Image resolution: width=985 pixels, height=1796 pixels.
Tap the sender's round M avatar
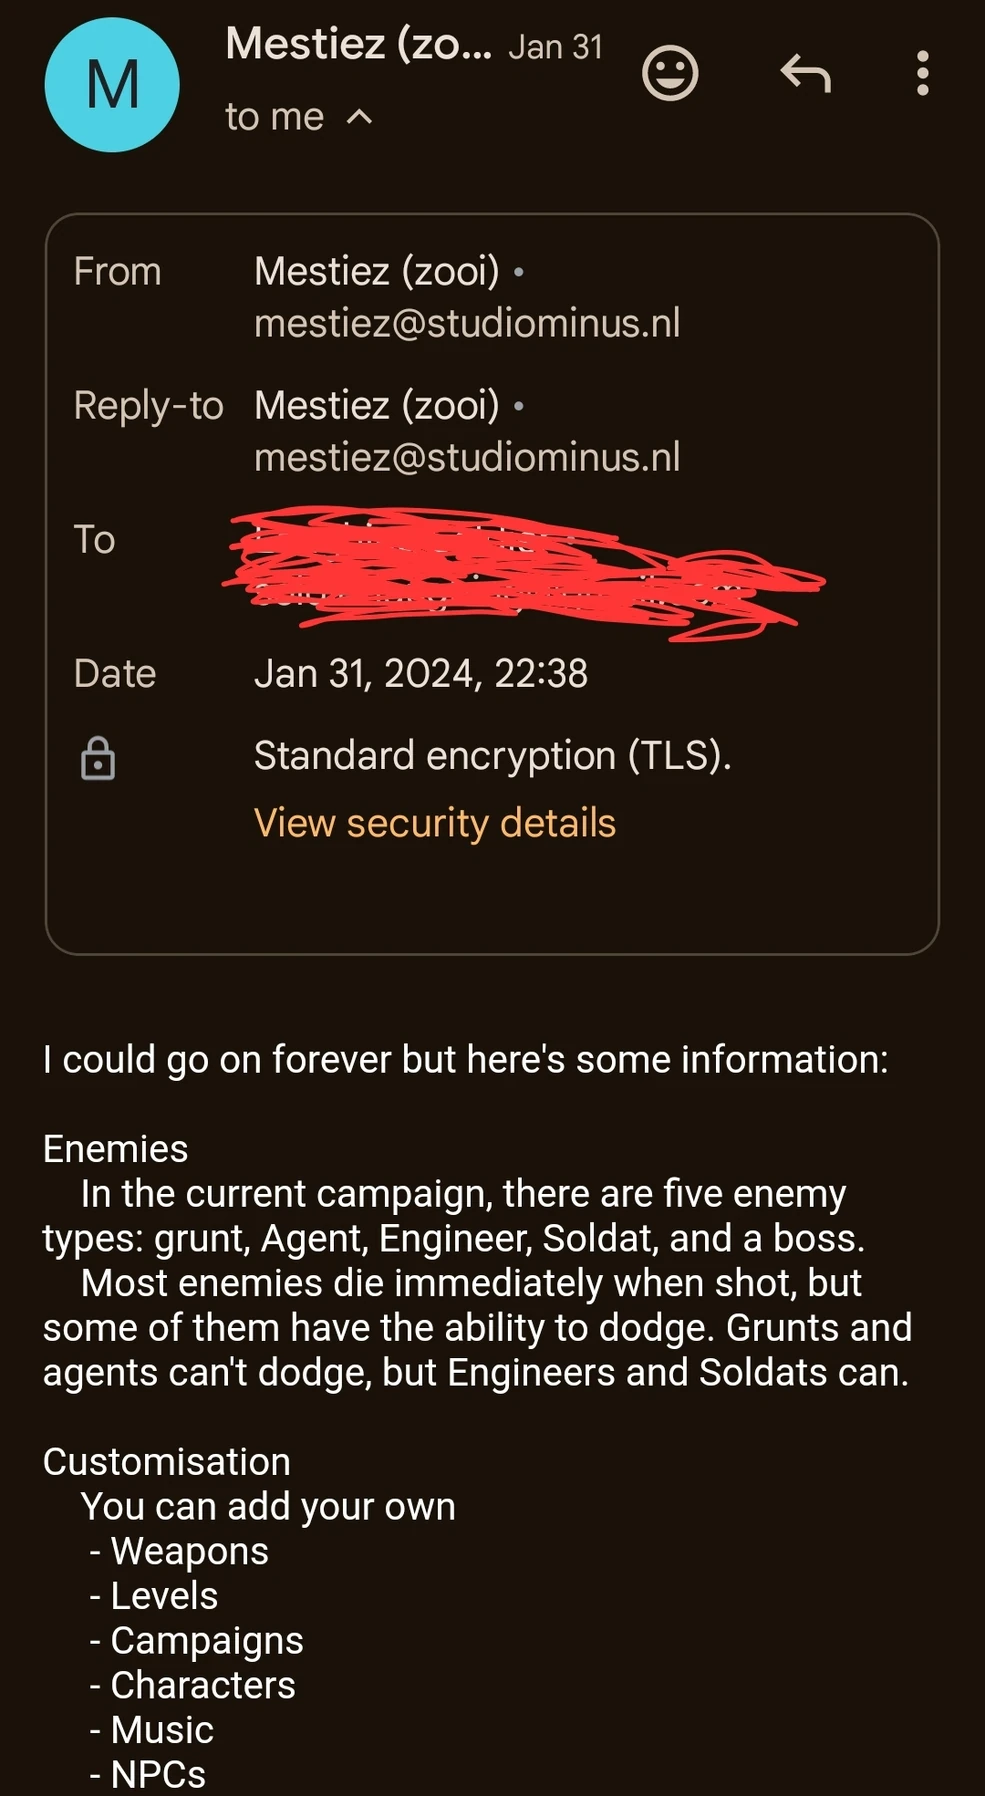(x=112, y=85)
